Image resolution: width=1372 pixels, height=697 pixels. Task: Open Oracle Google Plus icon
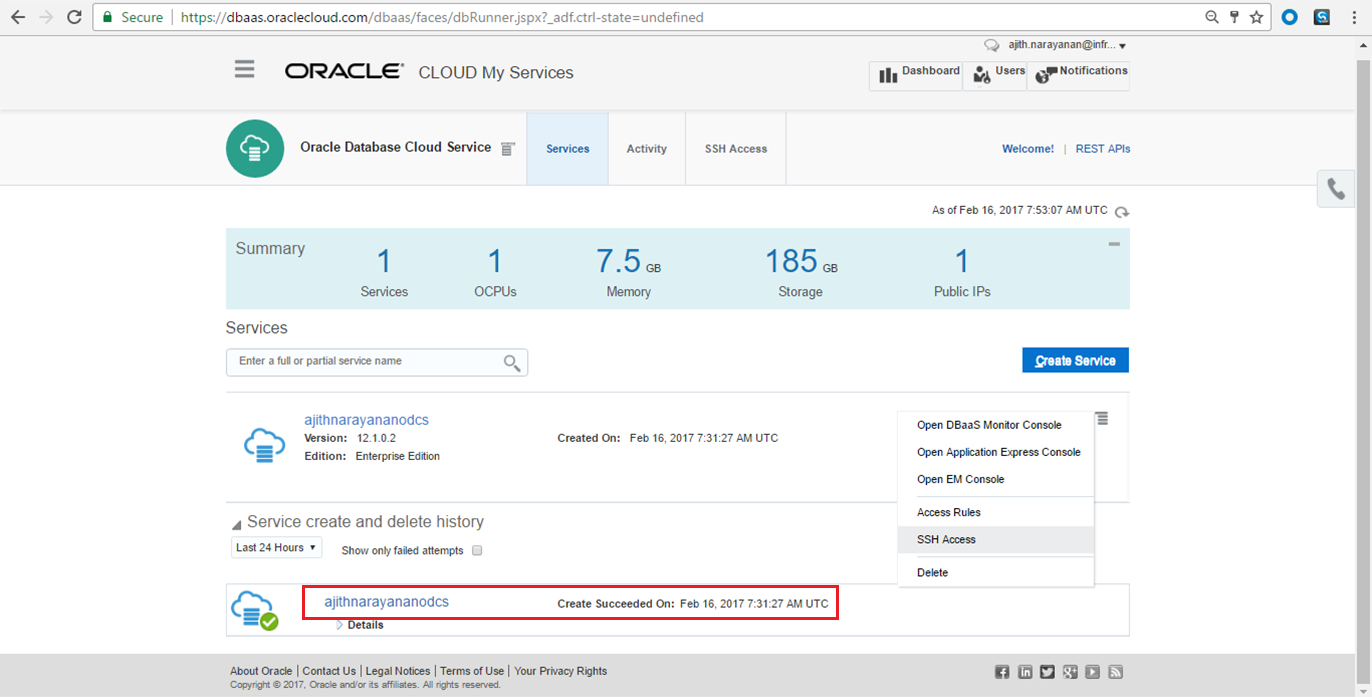coord(1070,672)
